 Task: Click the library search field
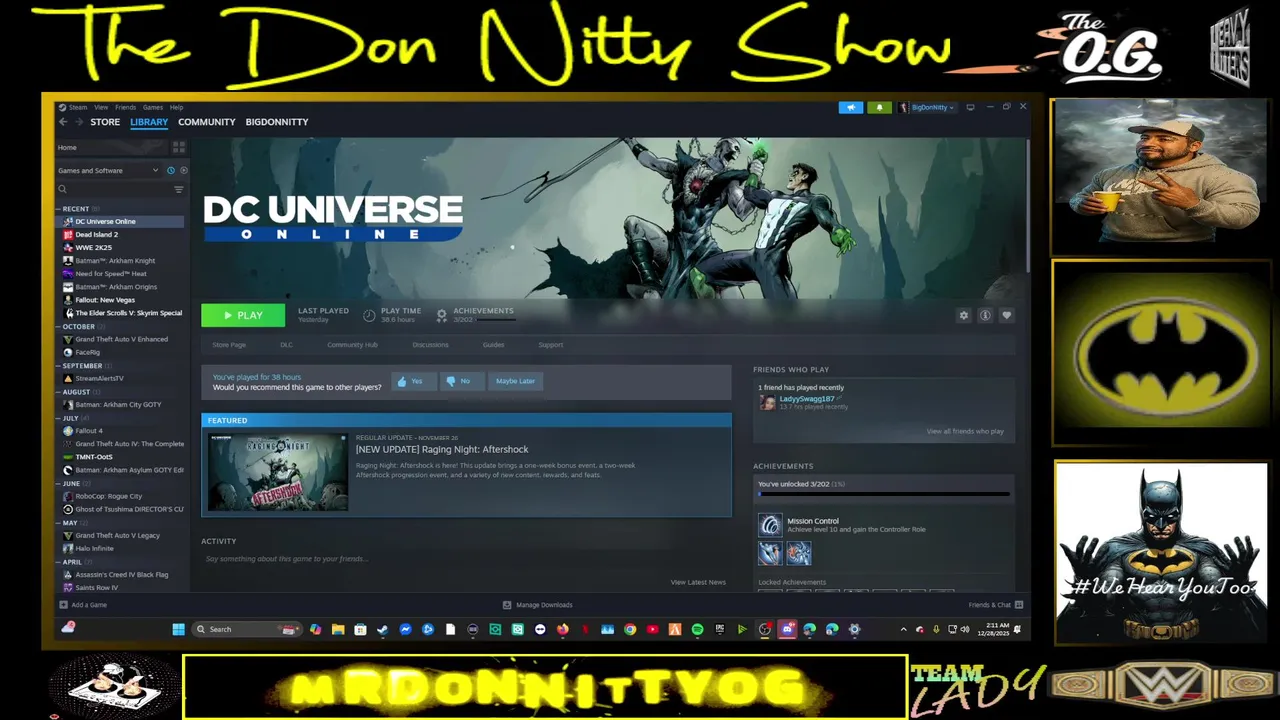click(113, 189)
